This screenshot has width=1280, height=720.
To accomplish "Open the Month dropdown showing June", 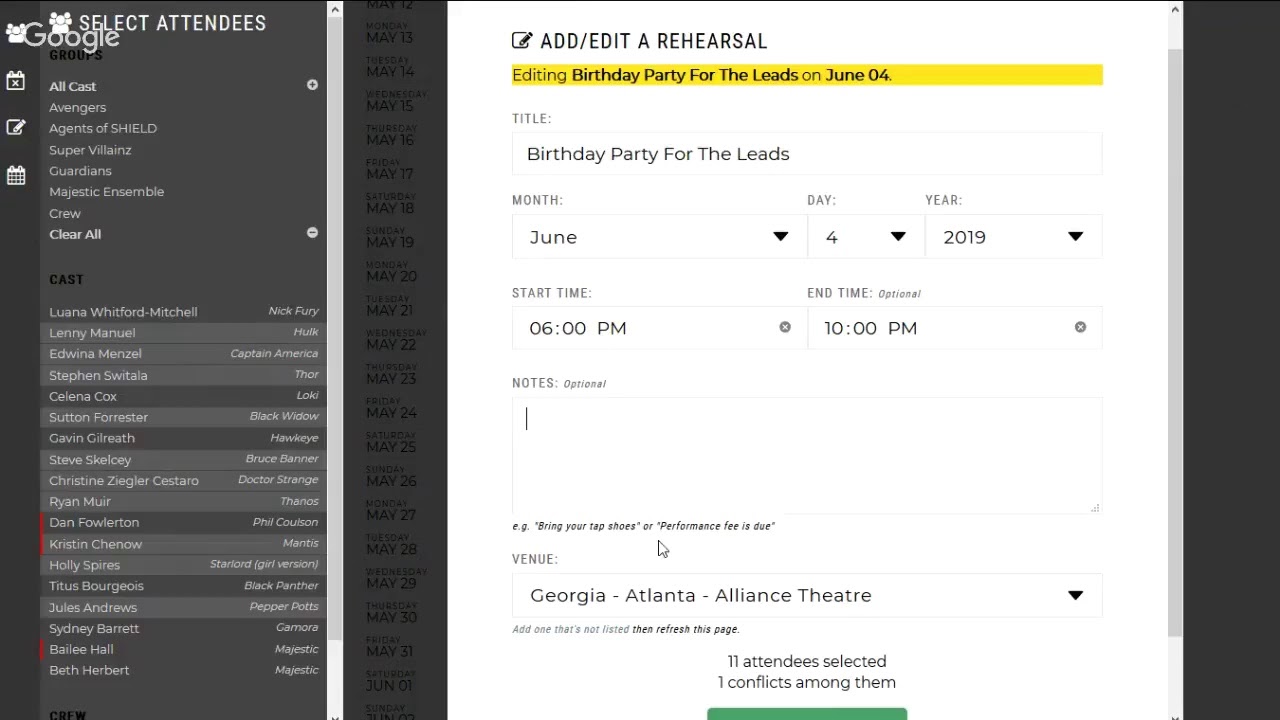I will tap(659, 237).
